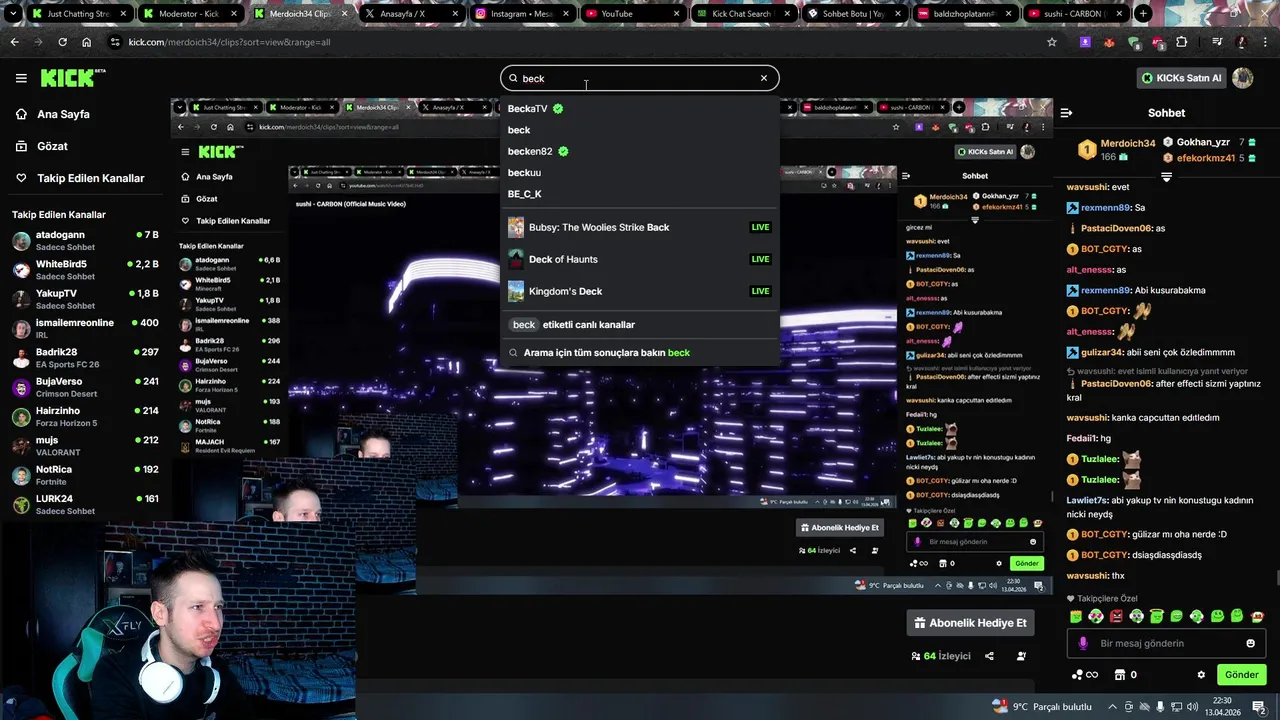Viewport: 1280px width, 720px height.
Task: Go back with the browser back arrow
Action: 14,42
